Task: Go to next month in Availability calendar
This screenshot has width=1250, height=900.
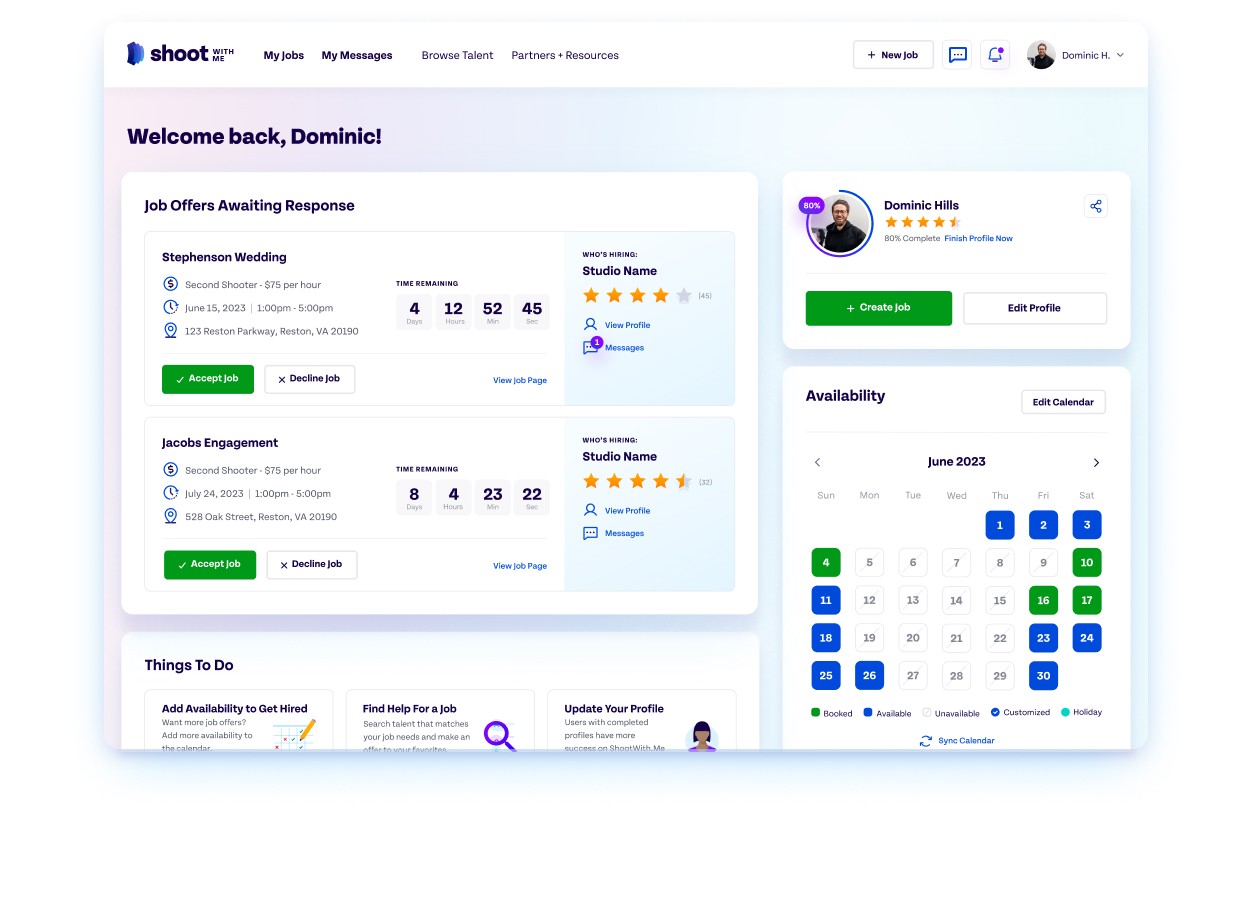Action: point(1096,462)
